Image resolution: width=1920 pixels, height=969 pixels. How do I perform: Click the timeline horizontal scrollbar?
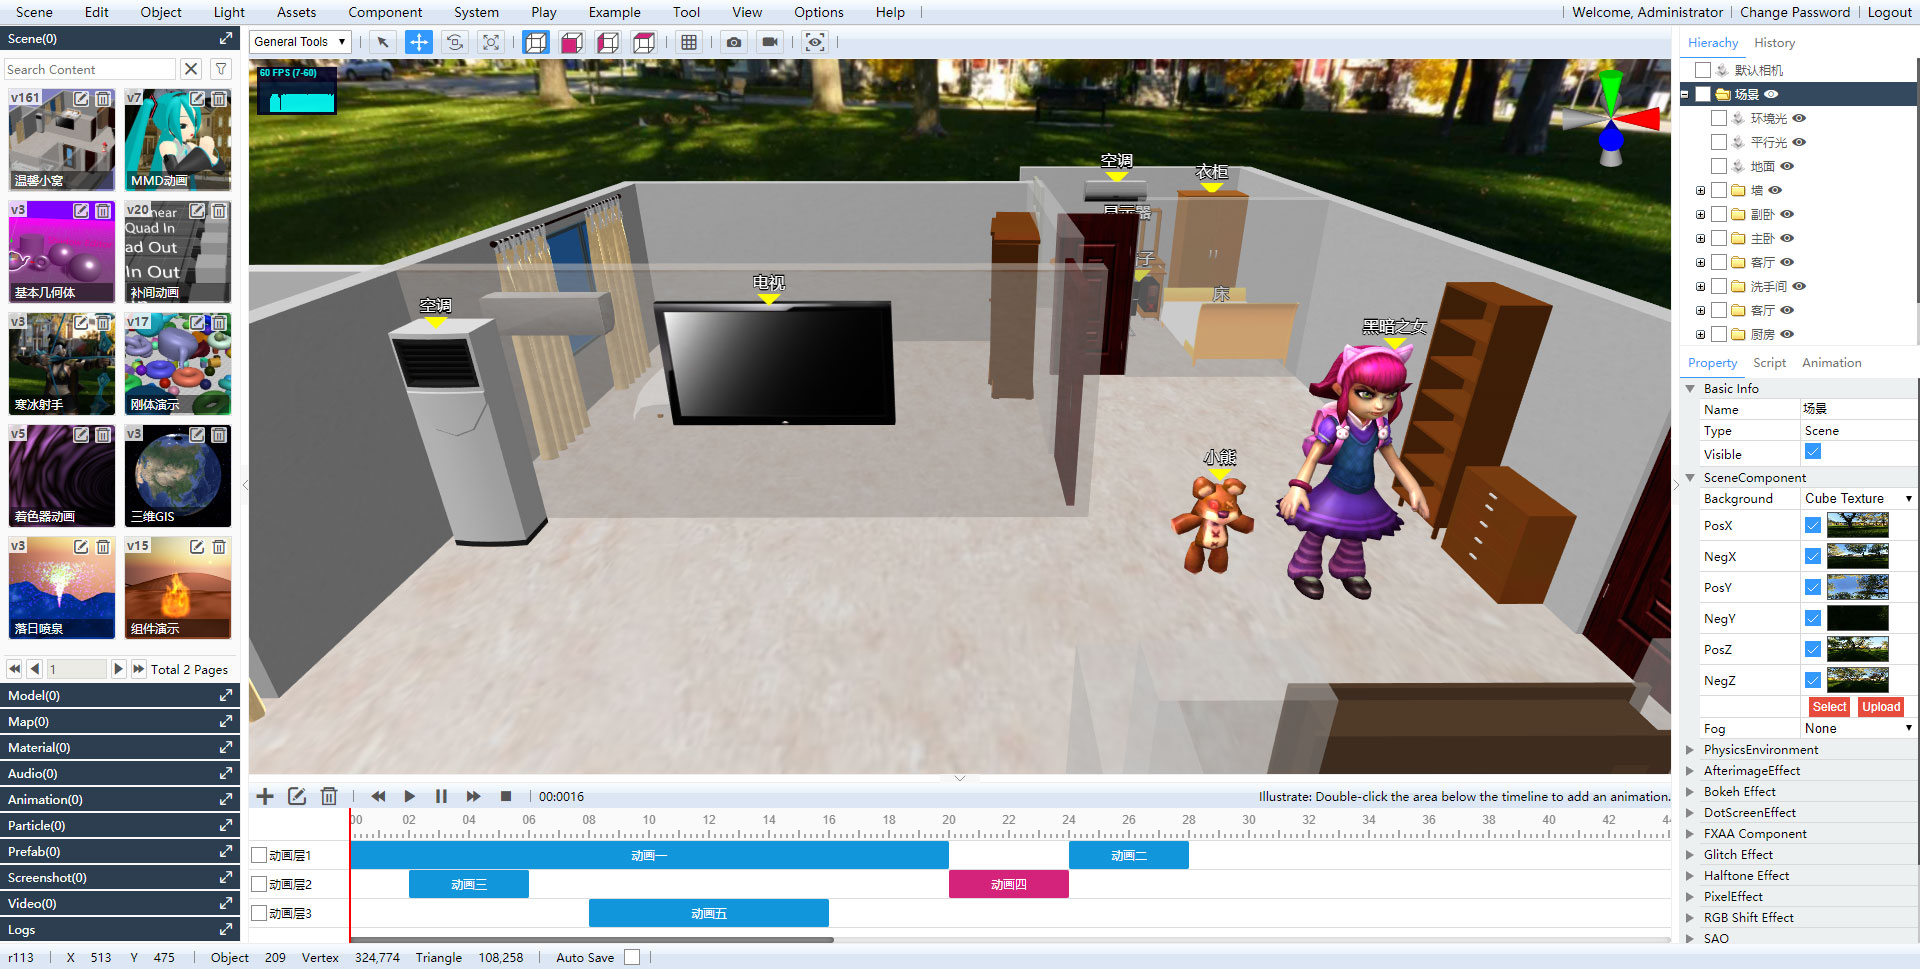click(591, 940)
